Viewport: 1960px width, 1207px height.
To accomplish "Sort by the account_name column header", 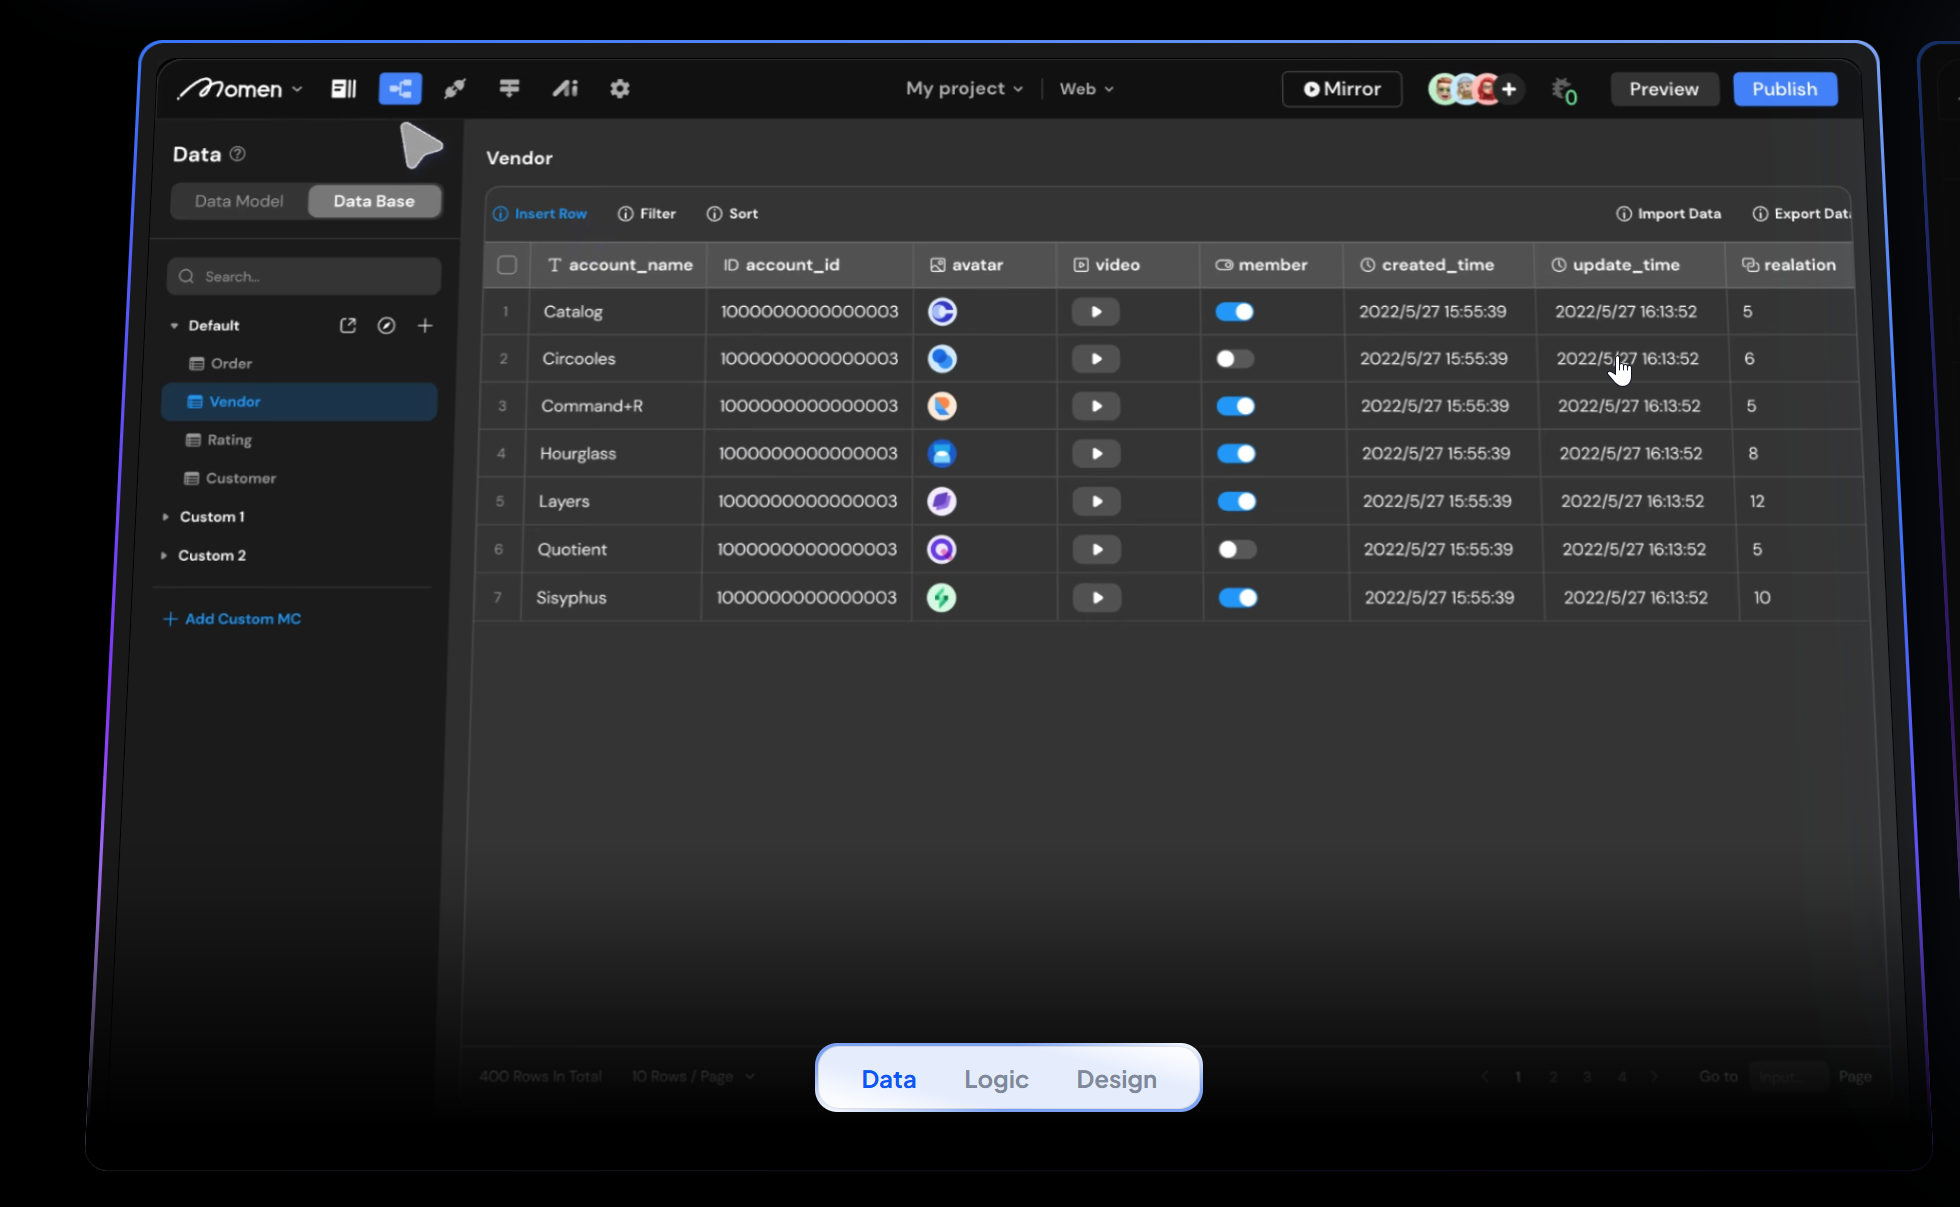I will click(x=620, y=265).
